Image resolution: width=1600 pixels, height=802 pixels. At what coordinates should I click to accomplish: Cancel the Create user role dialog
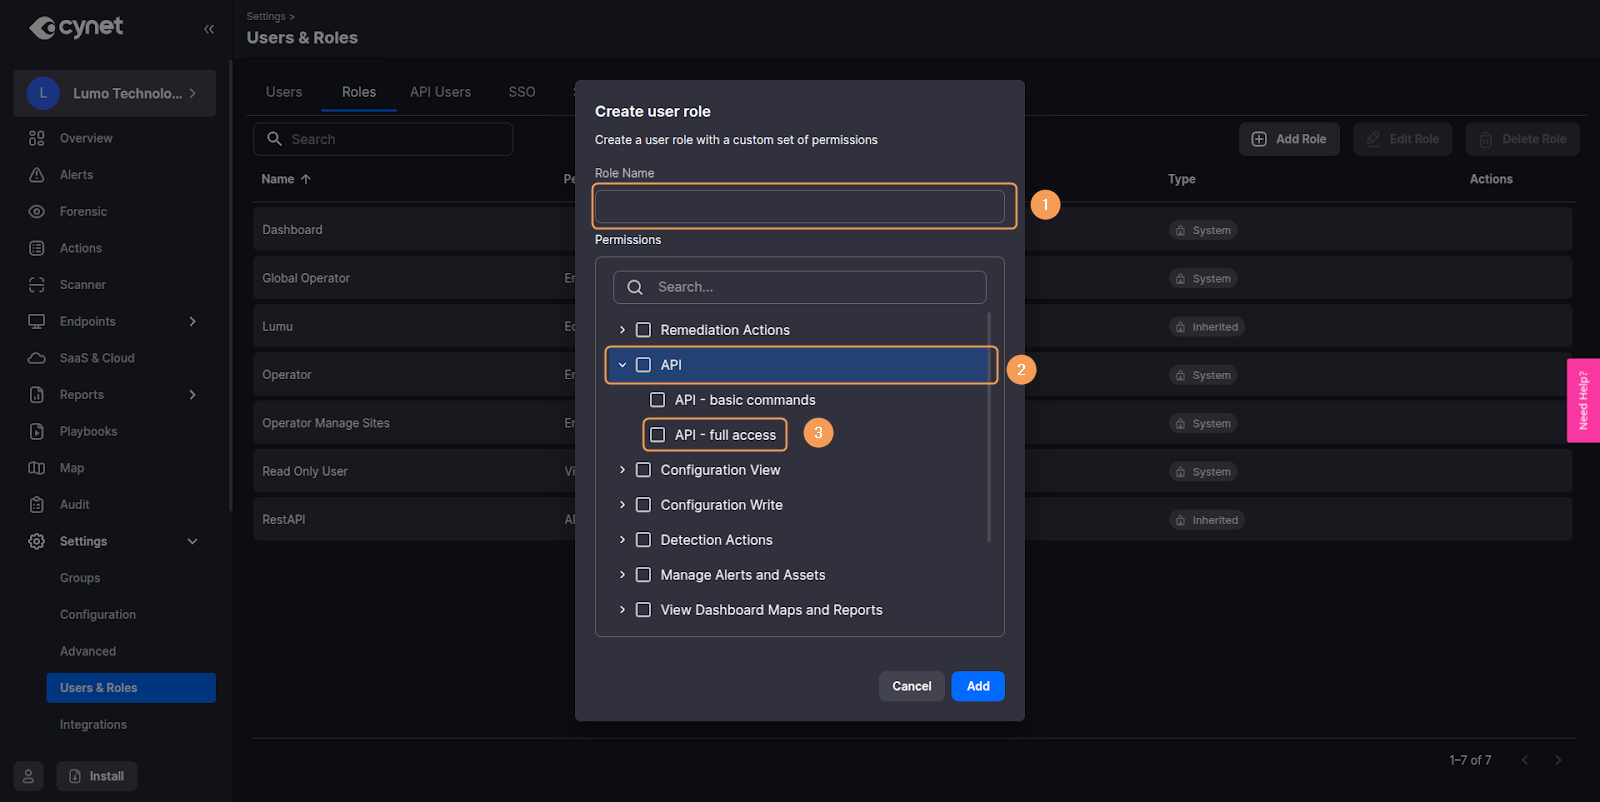coord(911,686)
